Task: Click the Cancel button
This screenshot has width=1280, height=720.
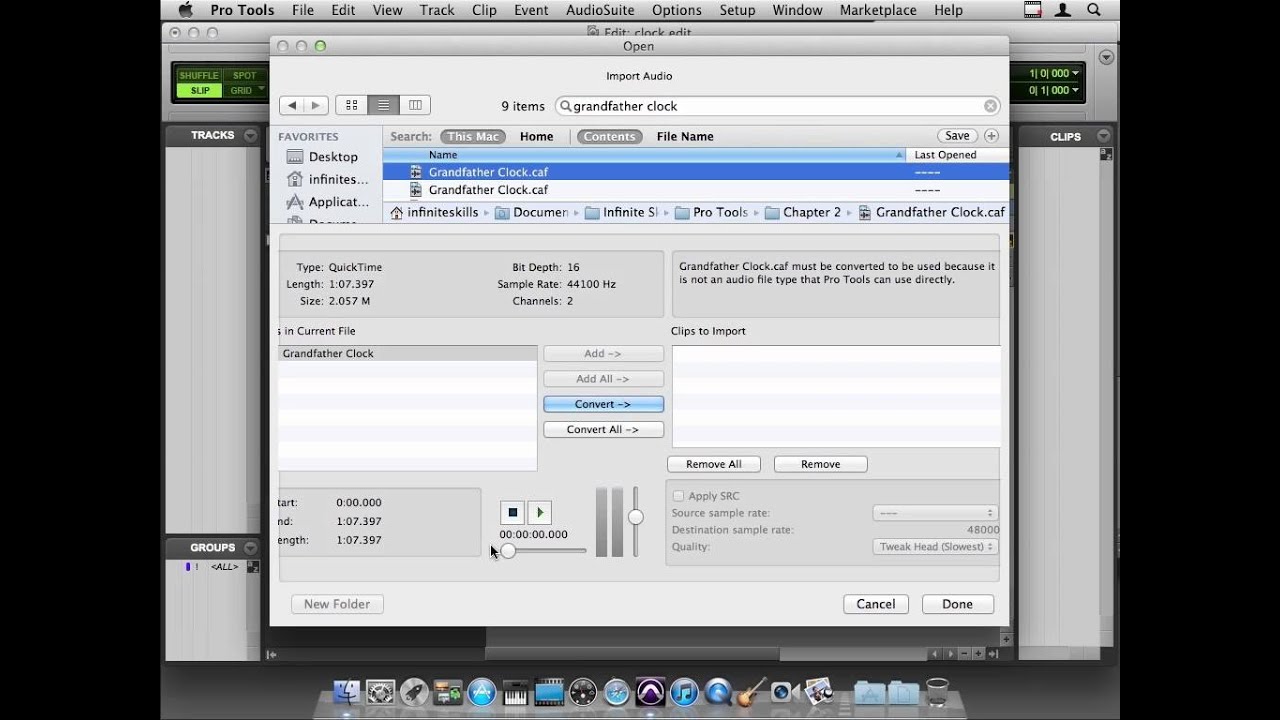Action: tap(876, 604)
